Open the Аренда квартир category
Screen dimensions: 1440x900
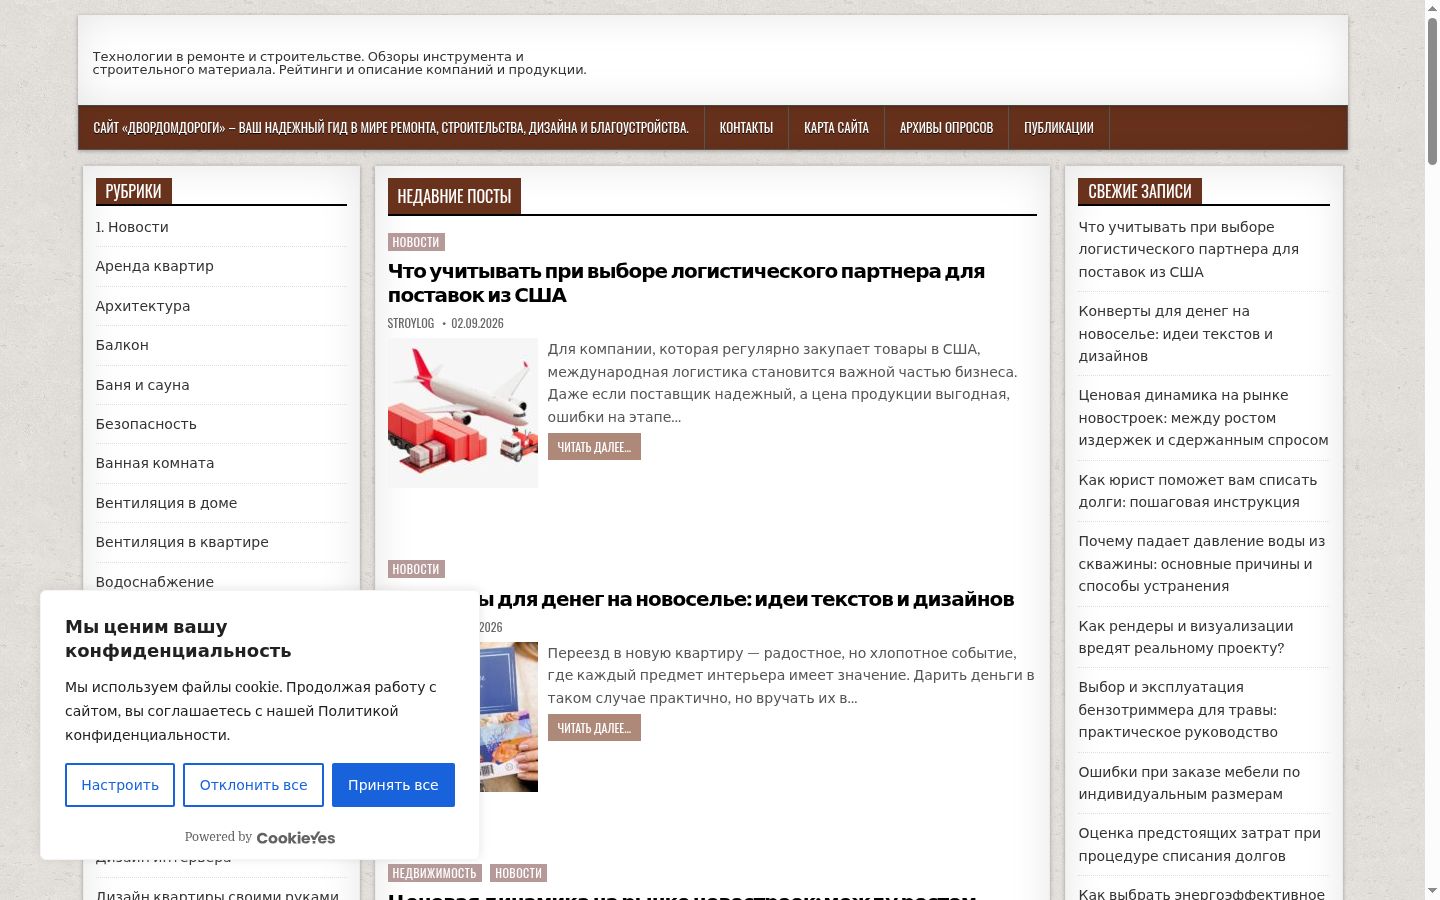[155, 266]
